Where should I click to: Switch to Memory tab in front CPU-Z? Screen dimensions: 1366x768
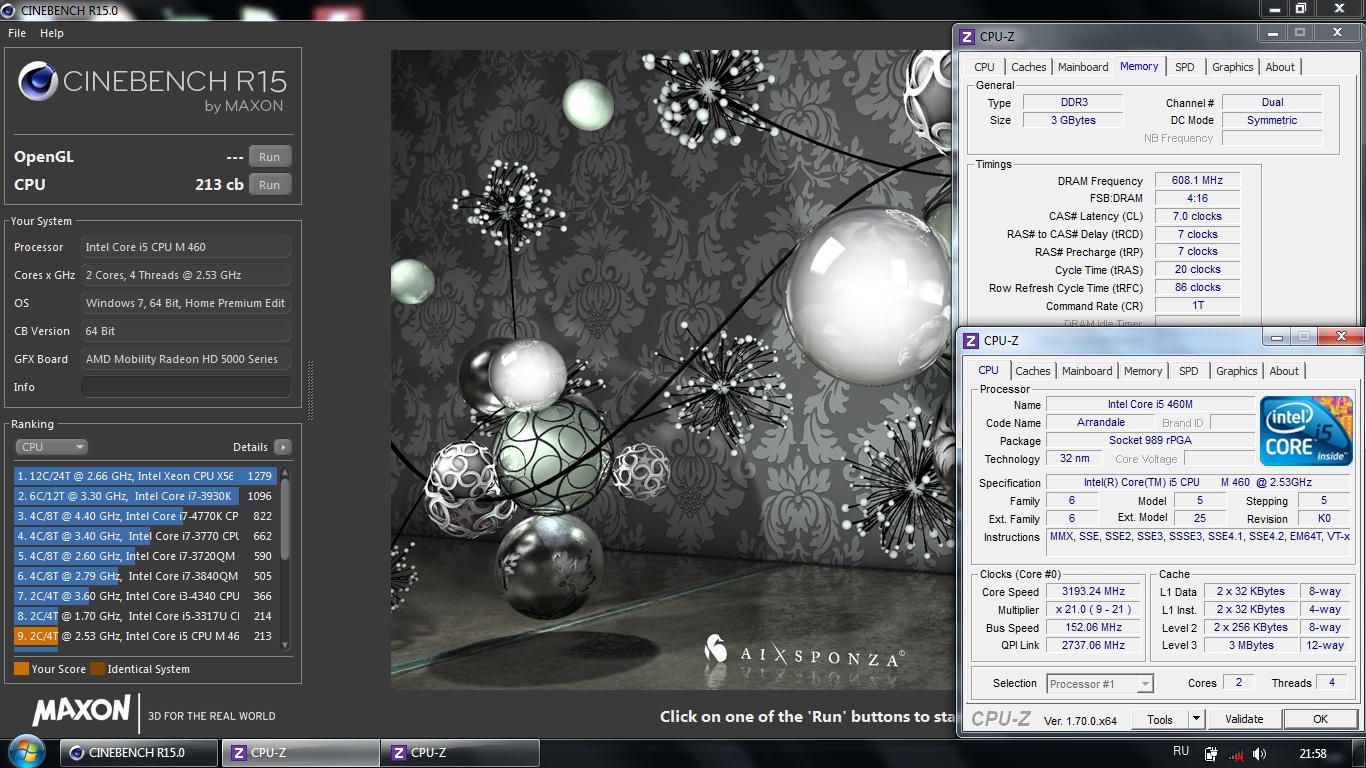point(1143,371)
